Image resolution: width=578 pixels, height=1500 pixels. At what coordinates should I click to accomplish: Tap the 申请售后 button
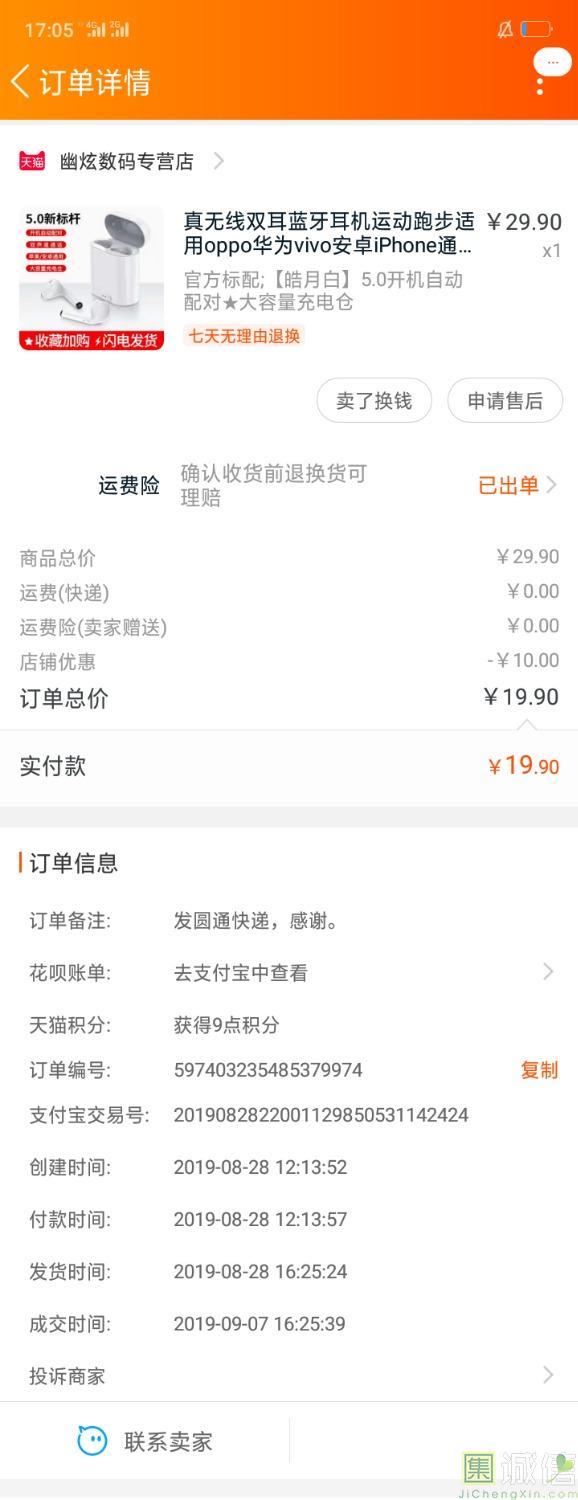tap(505, 401)
